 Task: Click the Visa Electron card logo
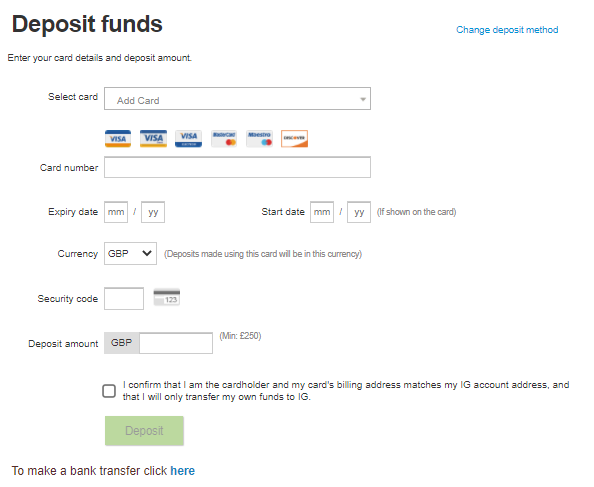(x=188, y=139)
